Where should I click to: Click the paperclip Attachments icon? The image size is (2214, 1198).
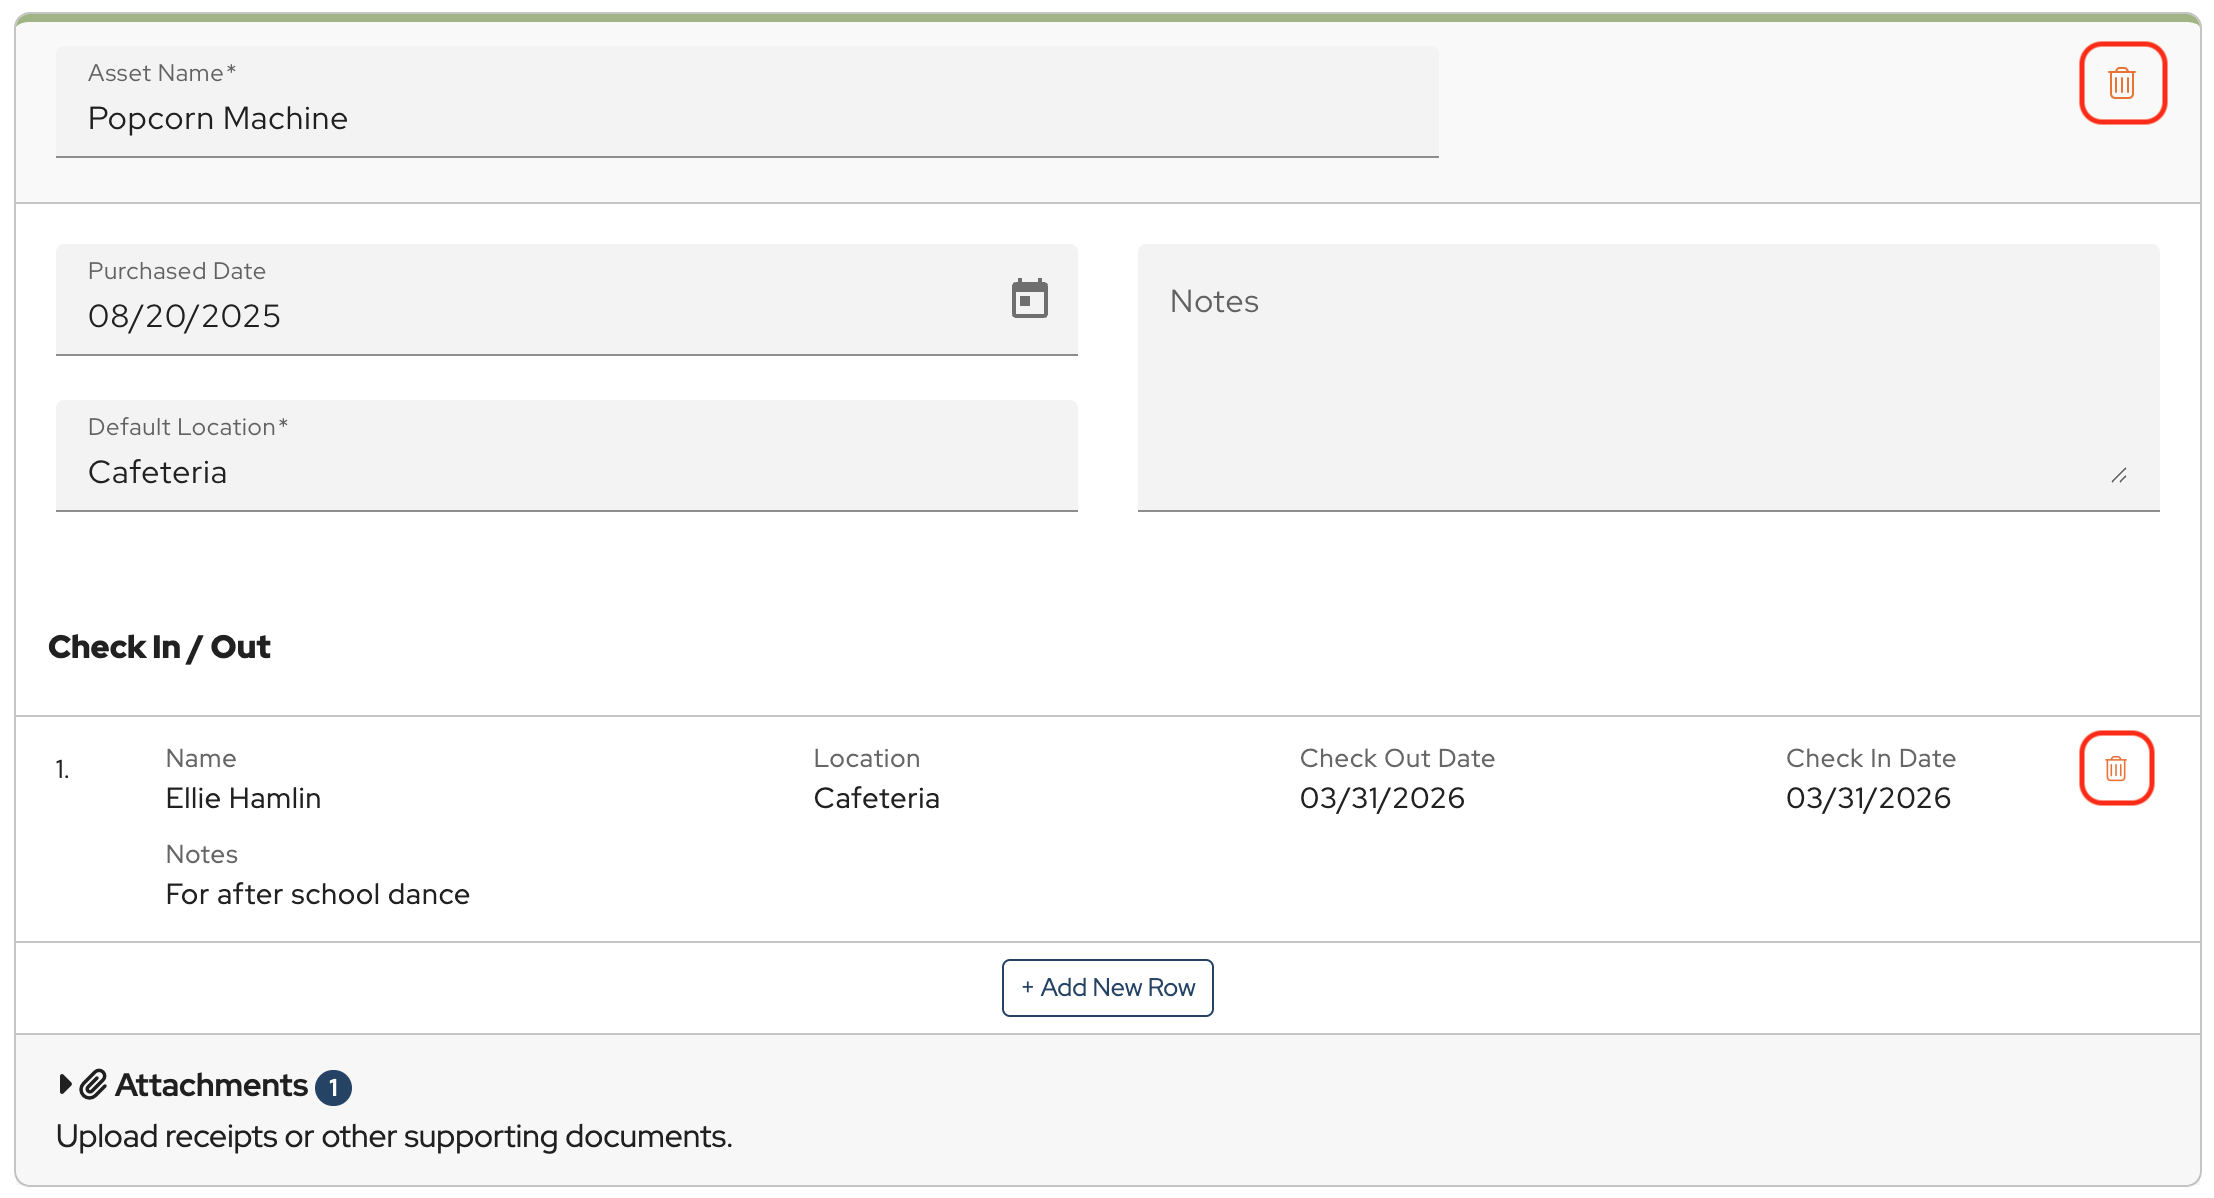(x=93, y=1084)
